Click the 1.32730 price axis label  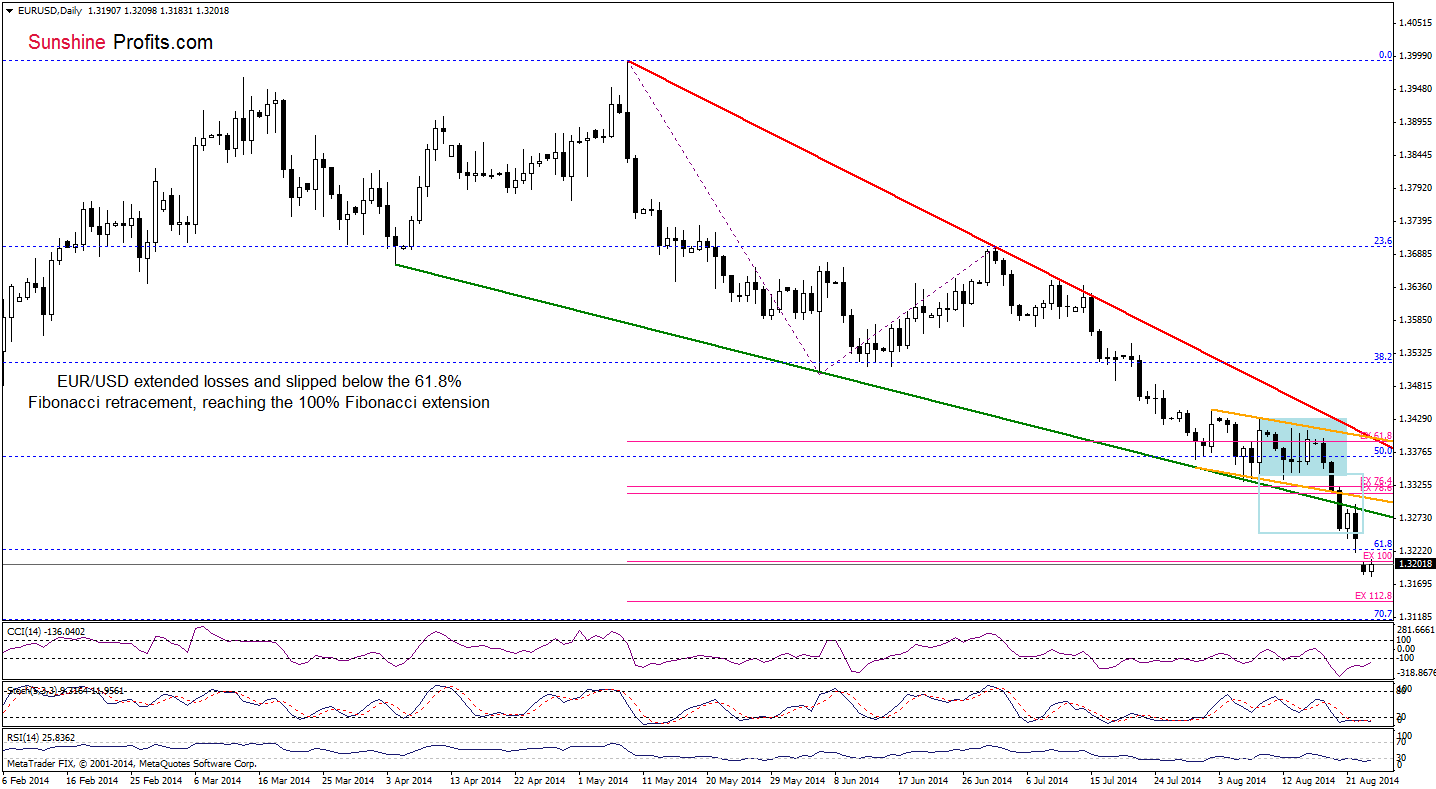pos(1415,518)
